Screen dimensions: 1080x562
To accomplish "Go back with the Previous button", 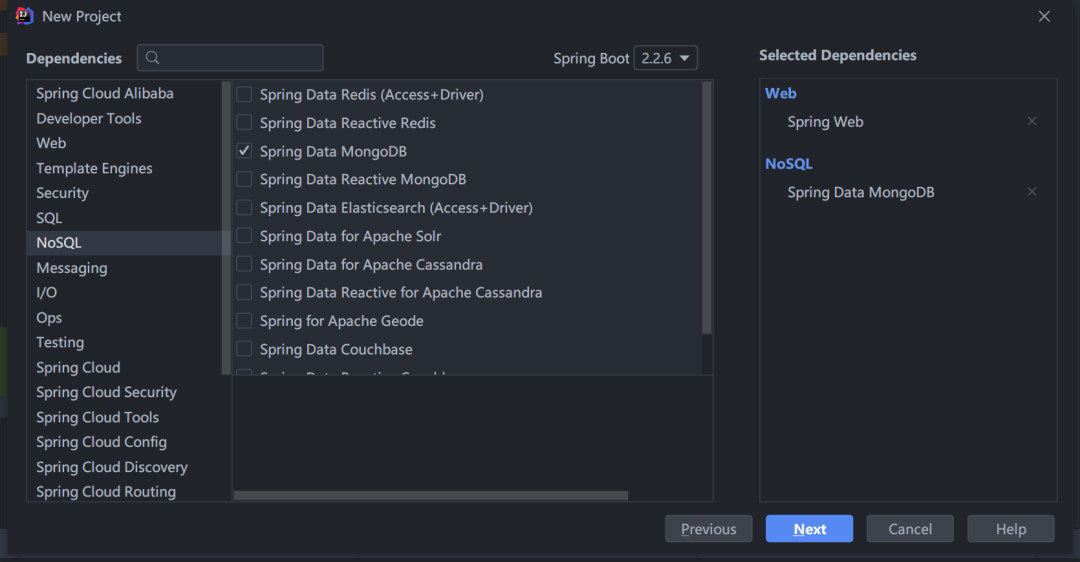I will point(708,529).
